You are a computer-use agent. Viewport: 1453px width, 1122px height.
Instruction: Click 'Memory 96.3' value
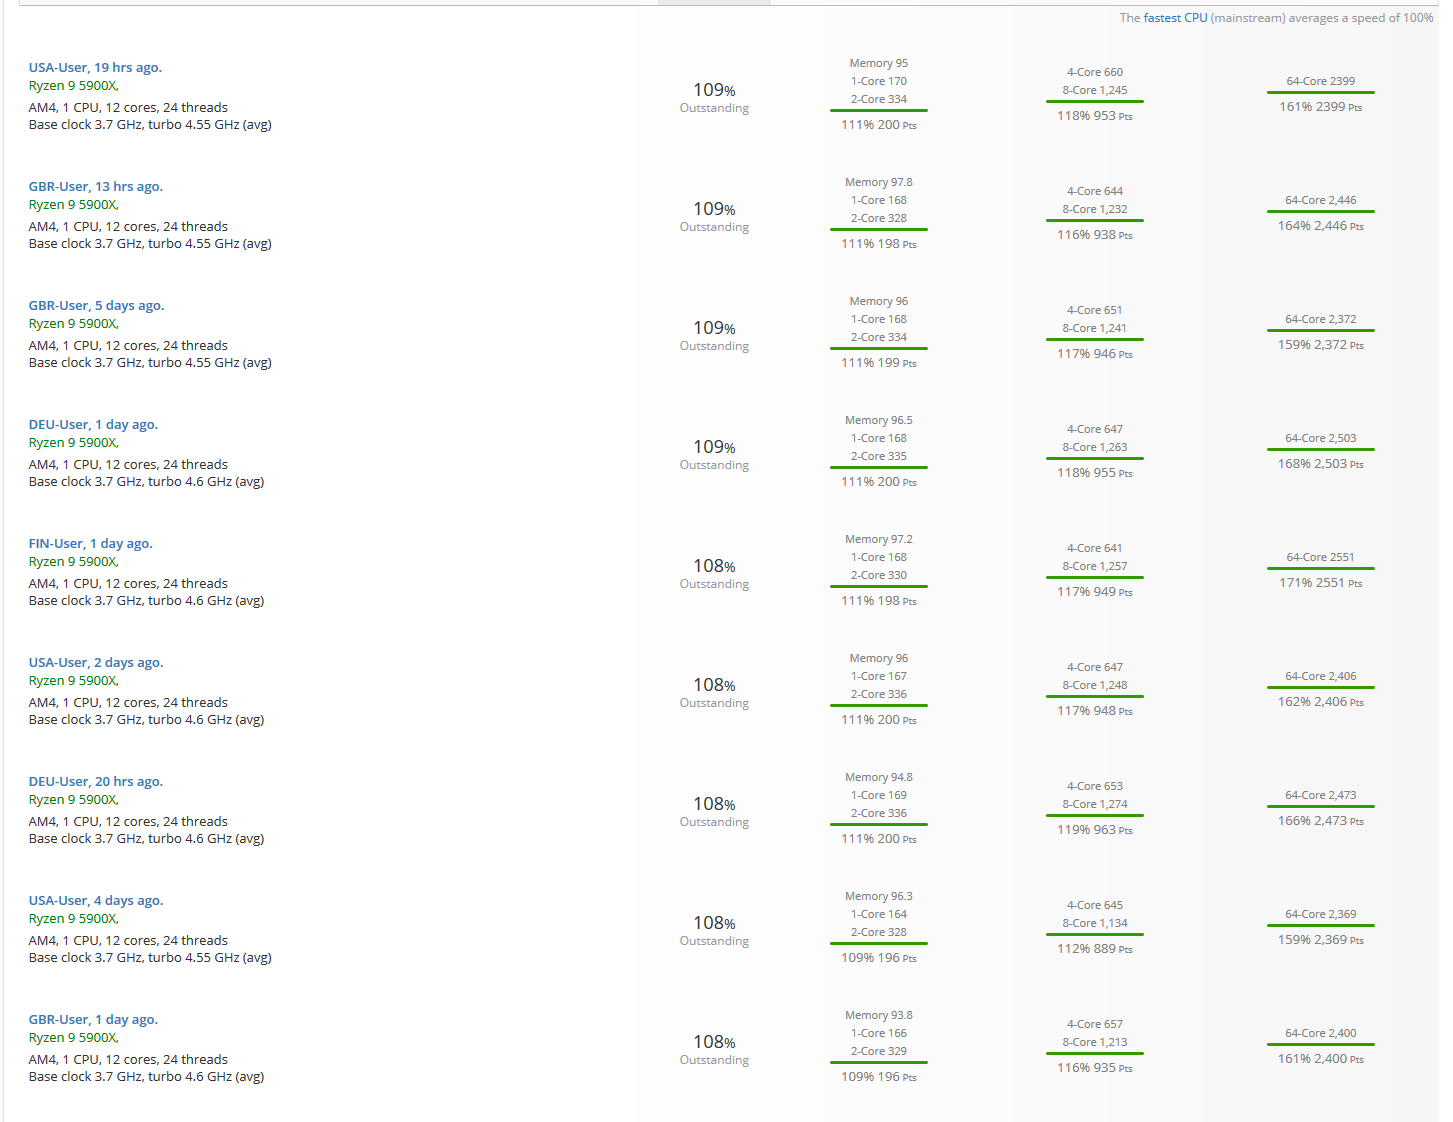tap(879, 896)
